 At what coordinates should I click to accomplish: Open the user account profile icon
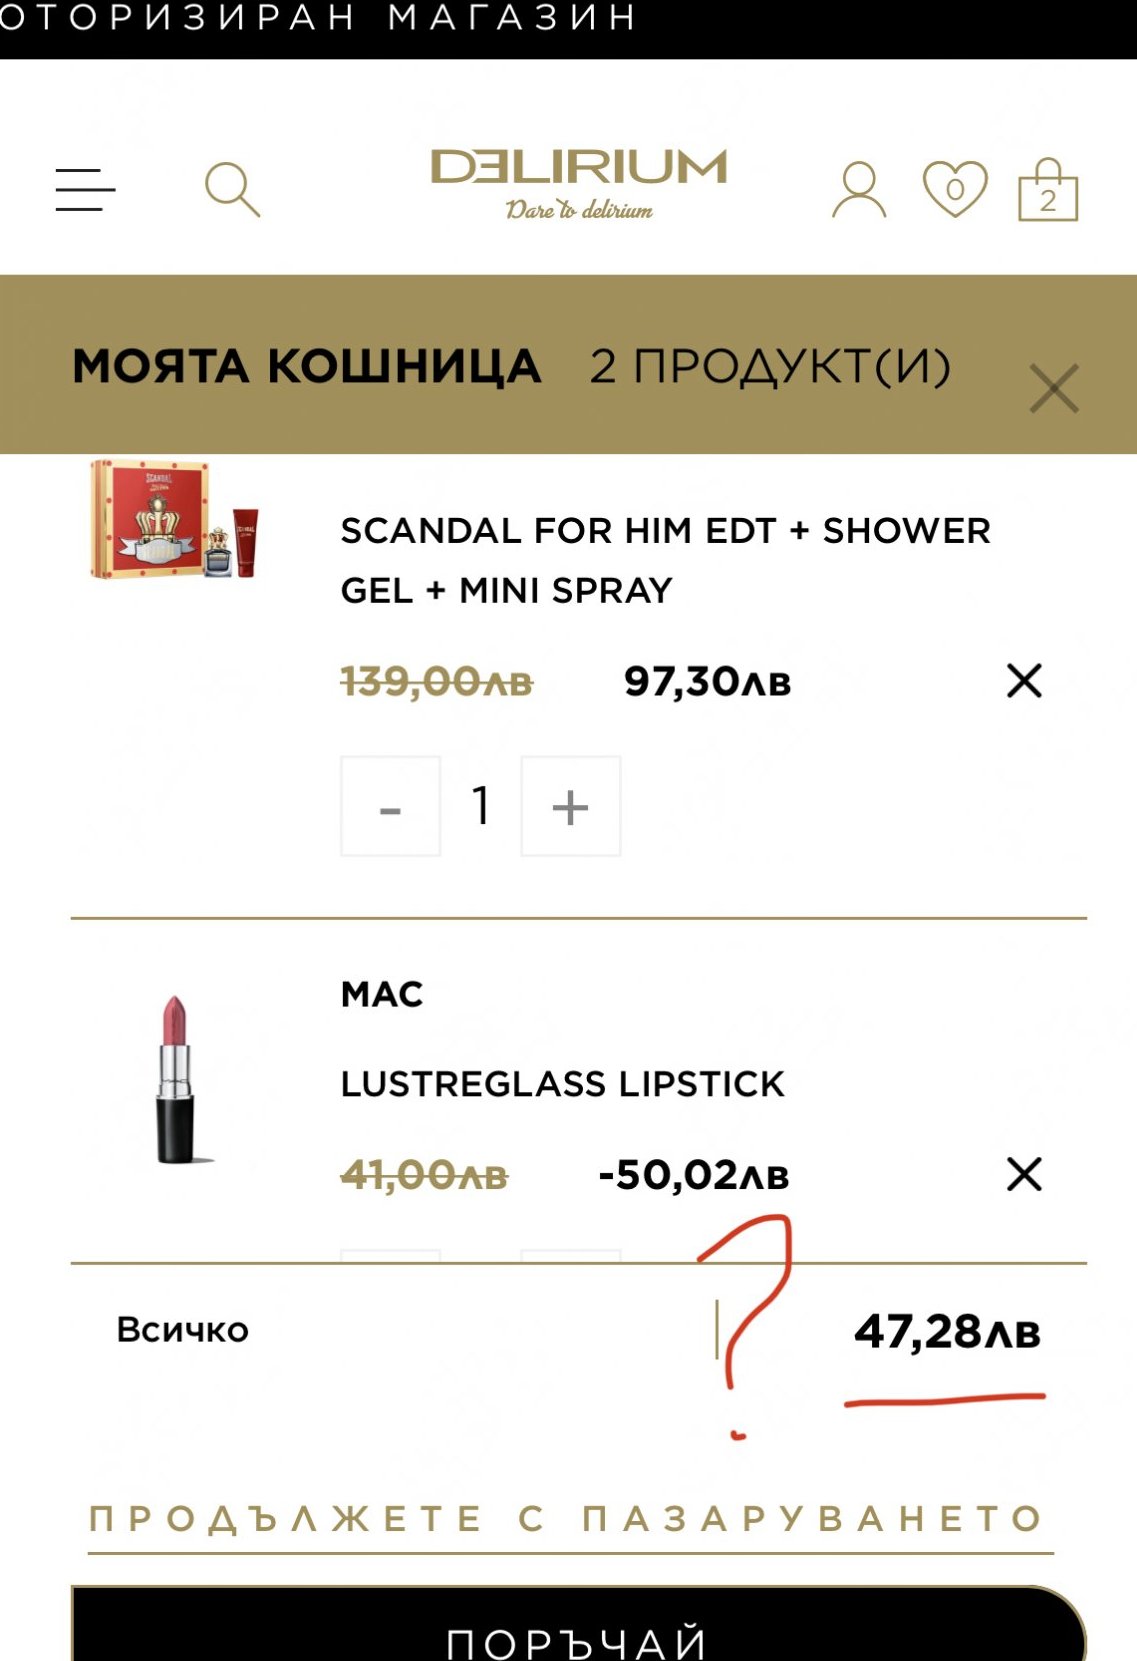(858, 189)
